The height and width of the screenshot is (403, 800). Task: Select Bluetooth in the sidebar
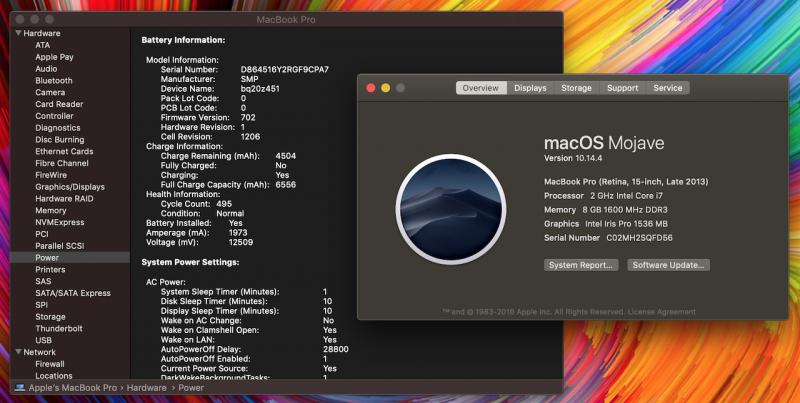point(54,81)
